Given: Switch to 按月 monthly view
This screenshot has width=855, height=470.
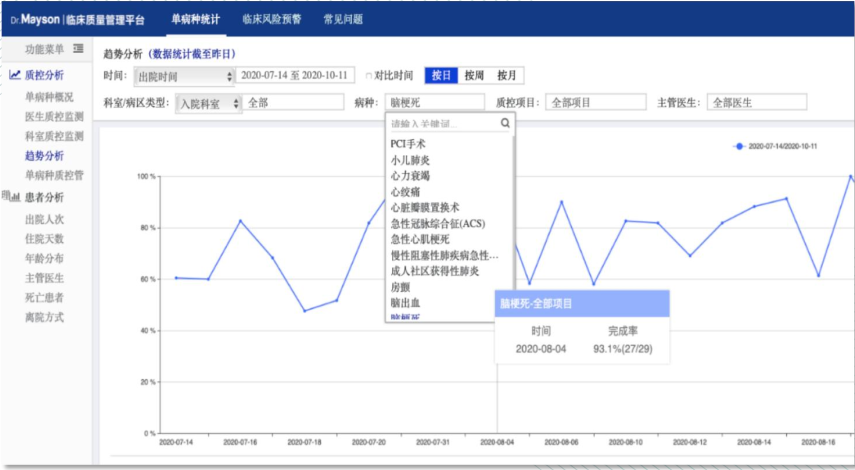Looking at the screenshot, I should click(x=507, y=76).
